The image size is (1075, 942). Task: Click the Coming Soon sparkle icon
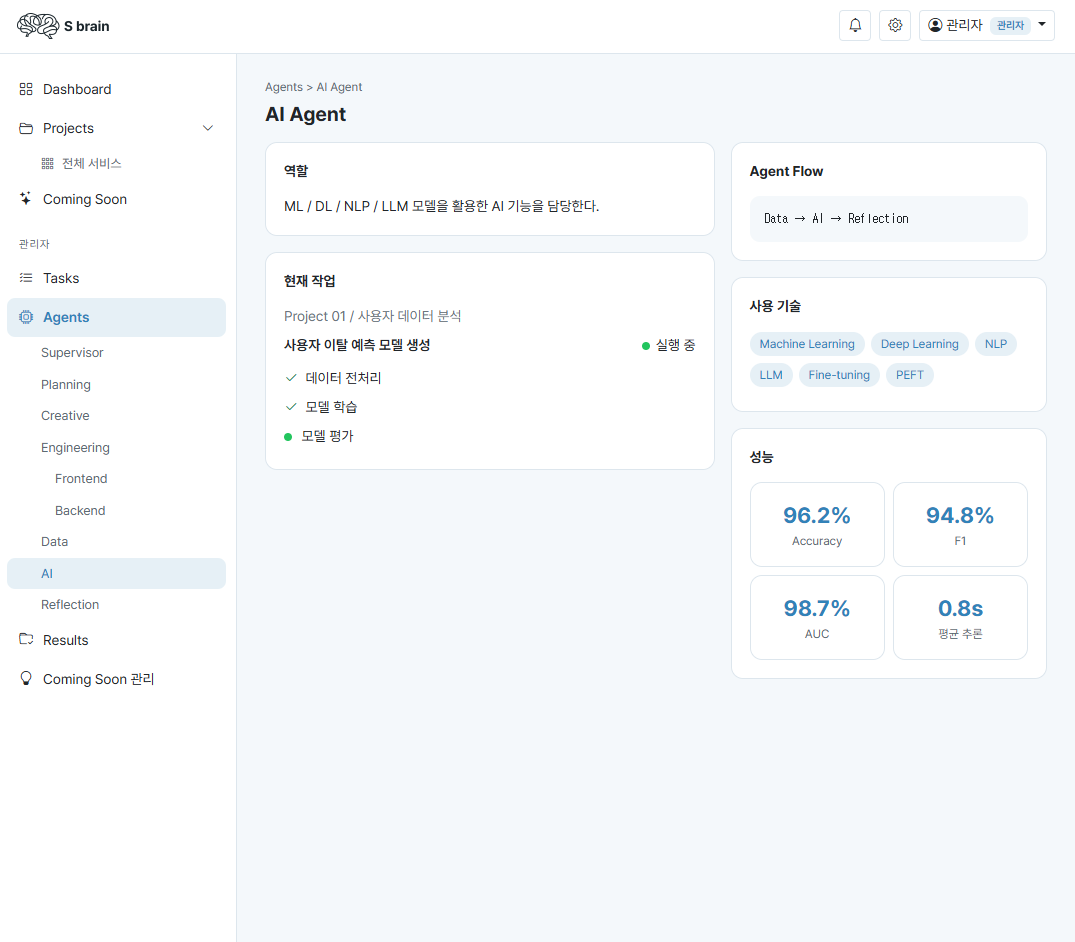(x=26, y=199)
